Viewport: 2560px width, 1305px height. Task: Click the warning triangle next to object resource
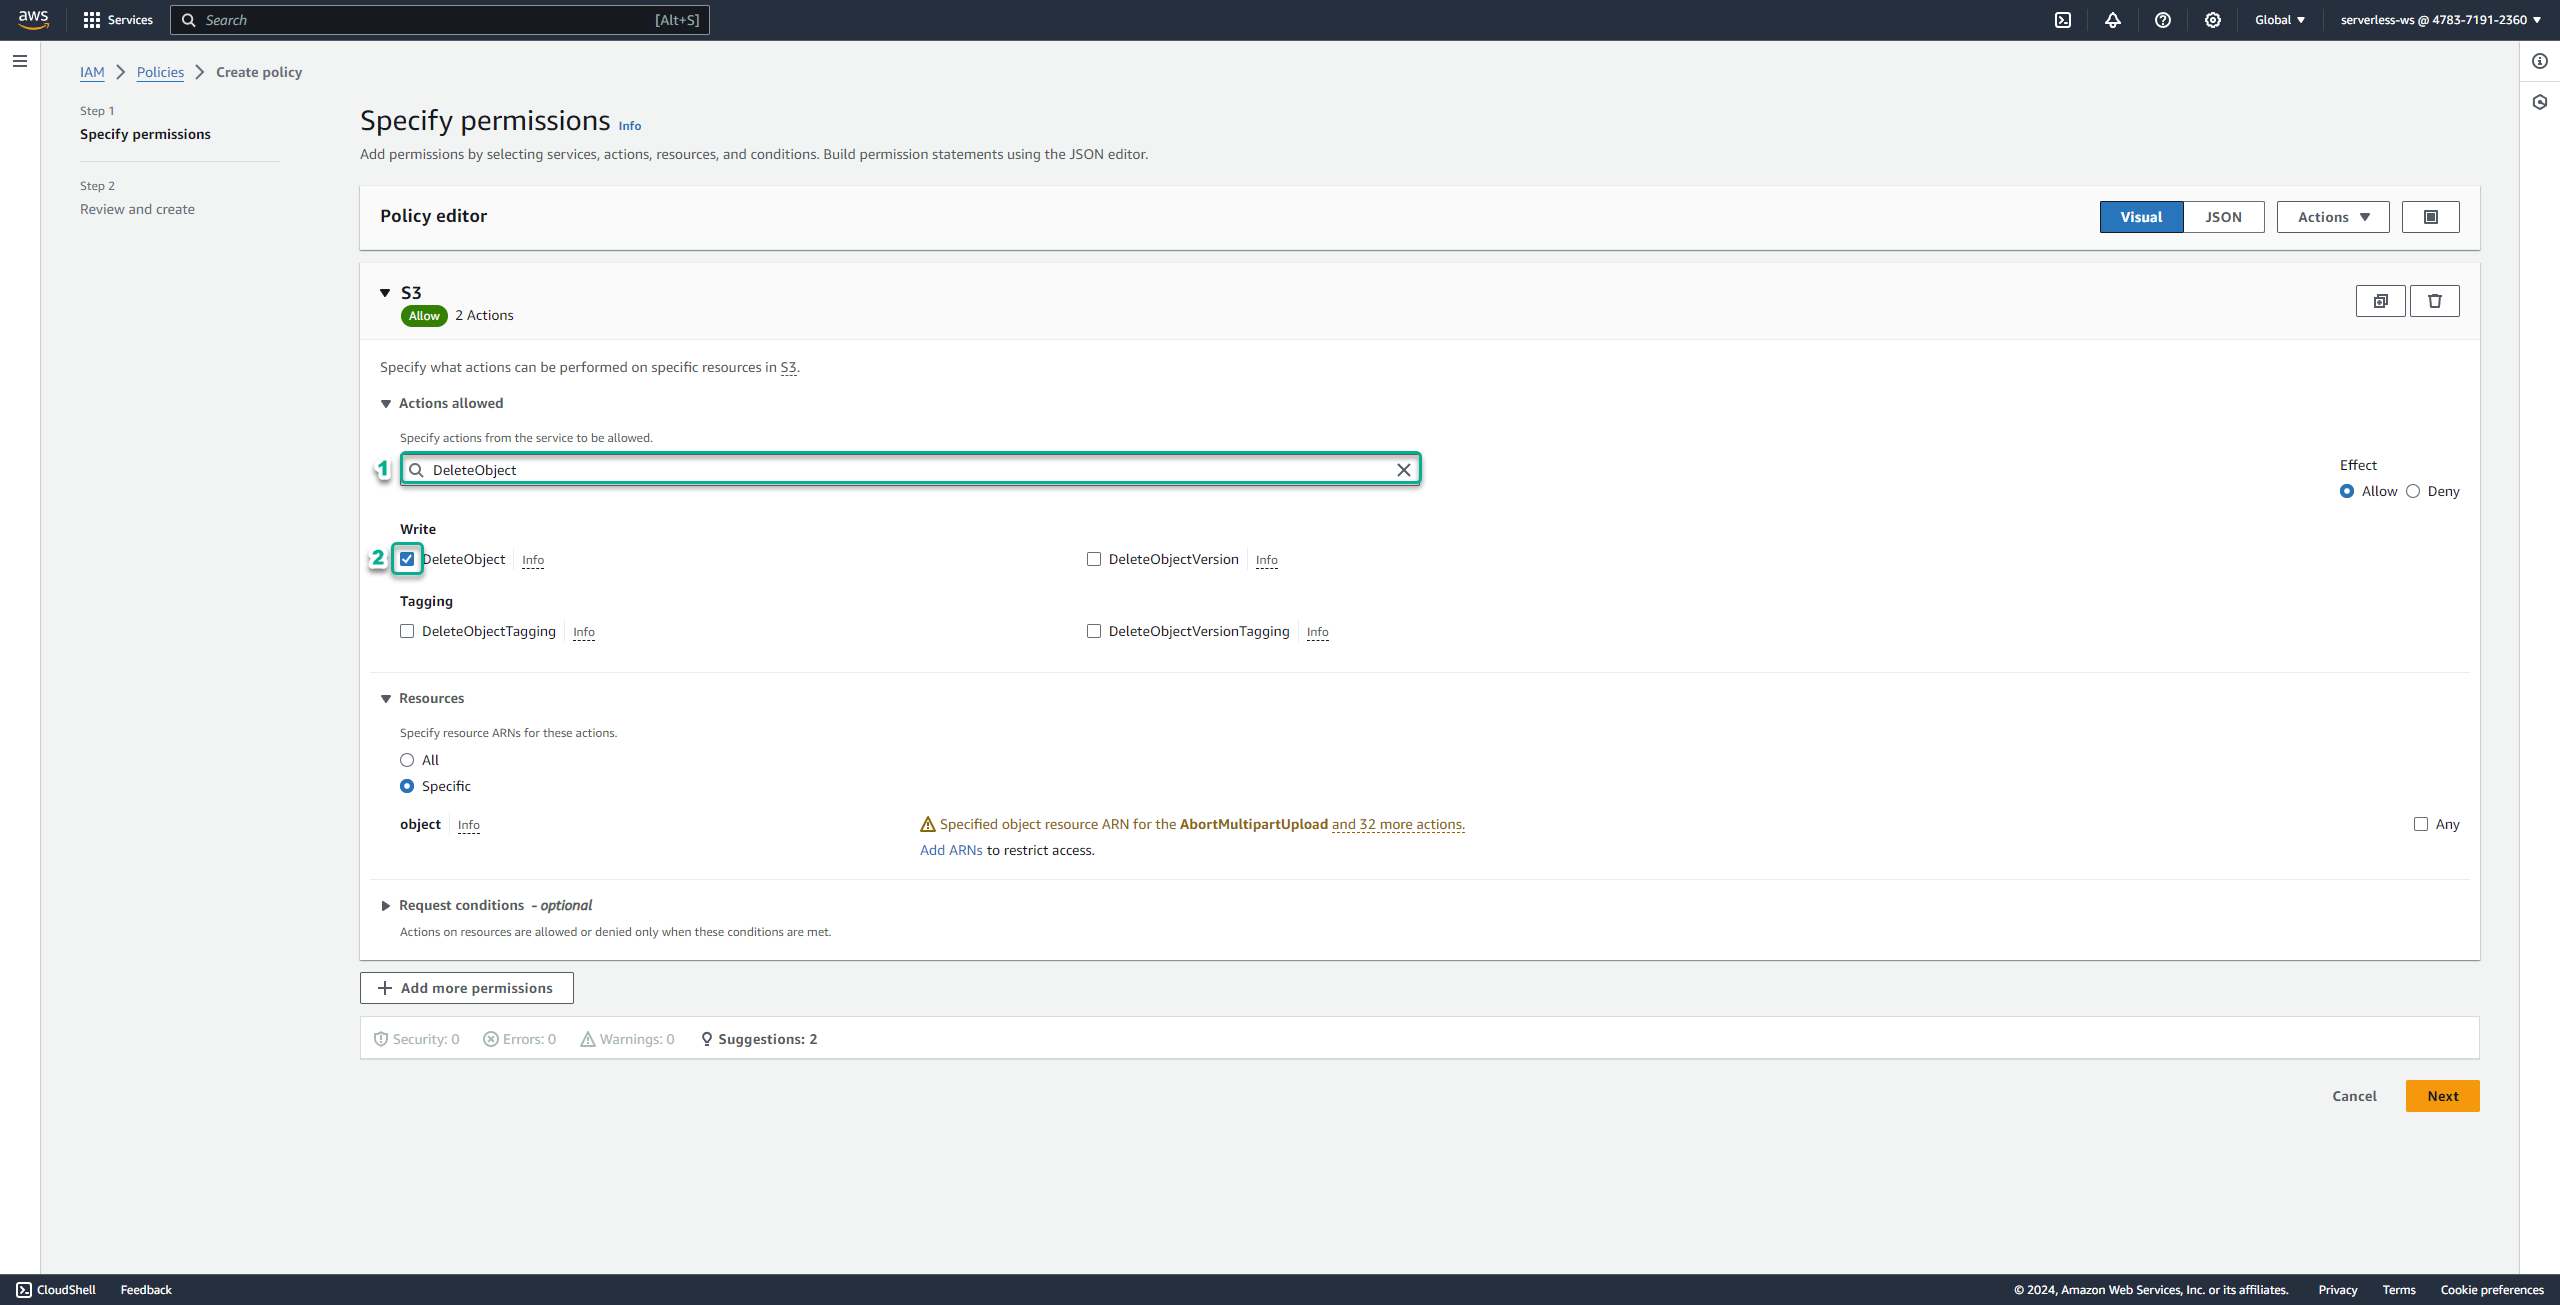pos(928,824)
